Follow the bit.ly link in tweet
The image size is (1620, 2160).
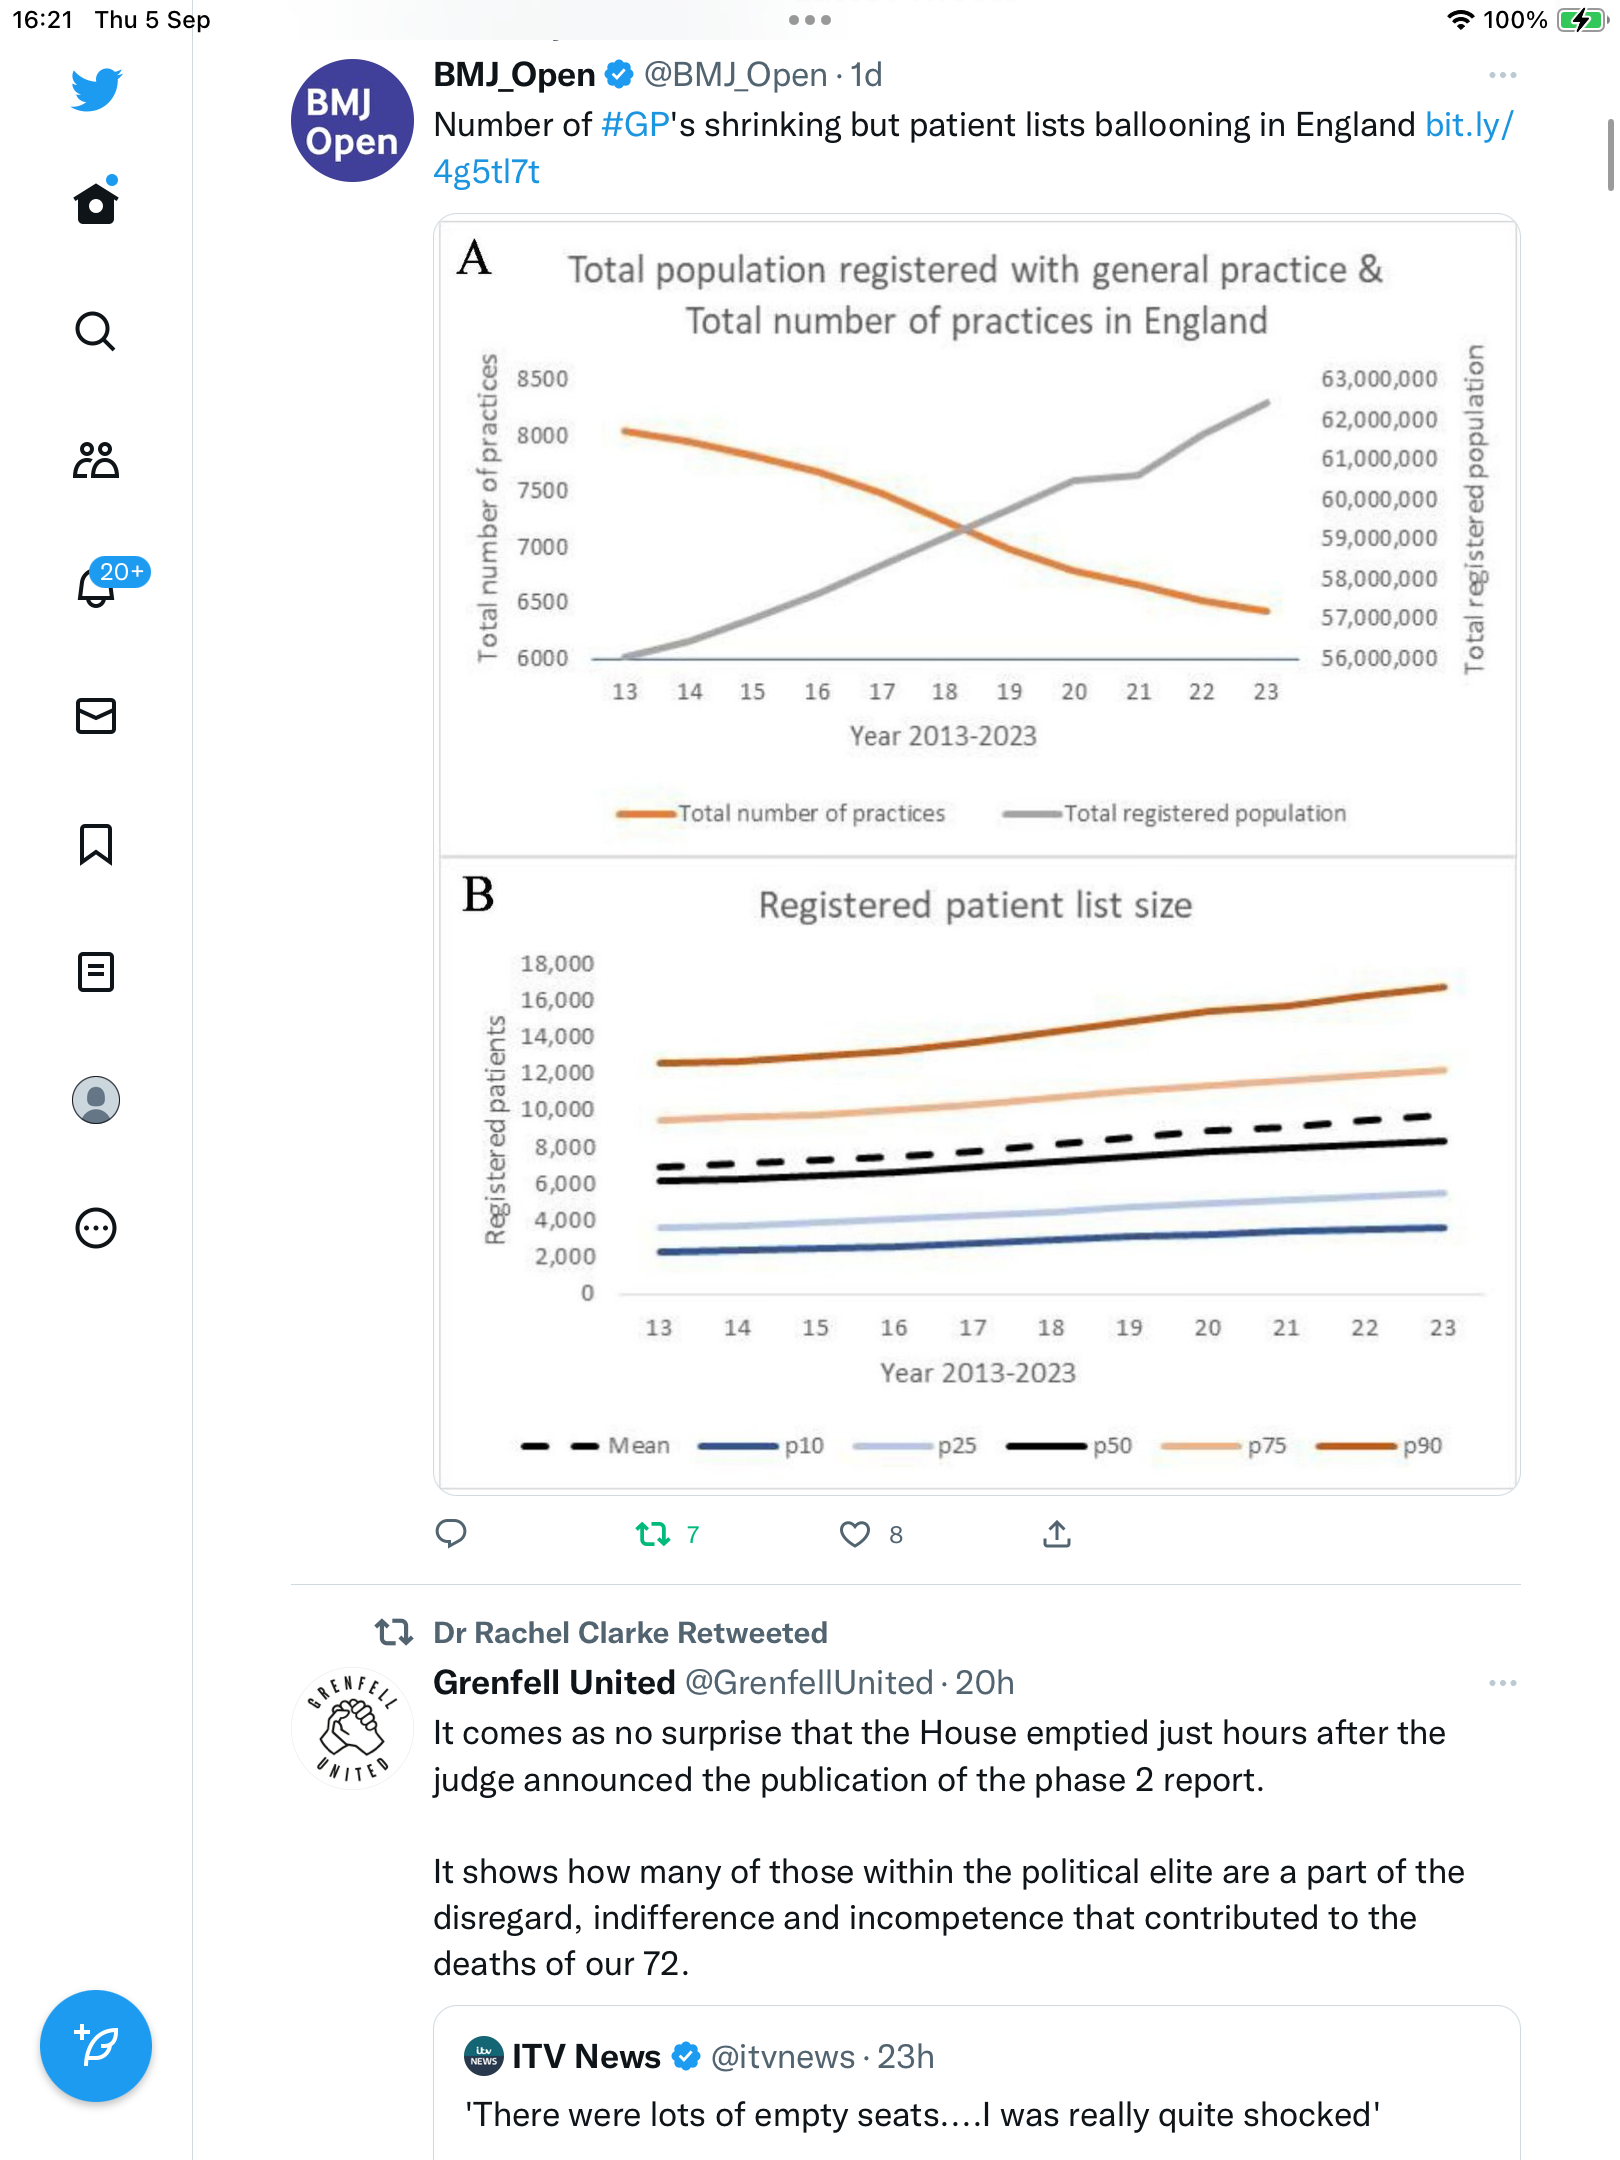coord(973,148)
